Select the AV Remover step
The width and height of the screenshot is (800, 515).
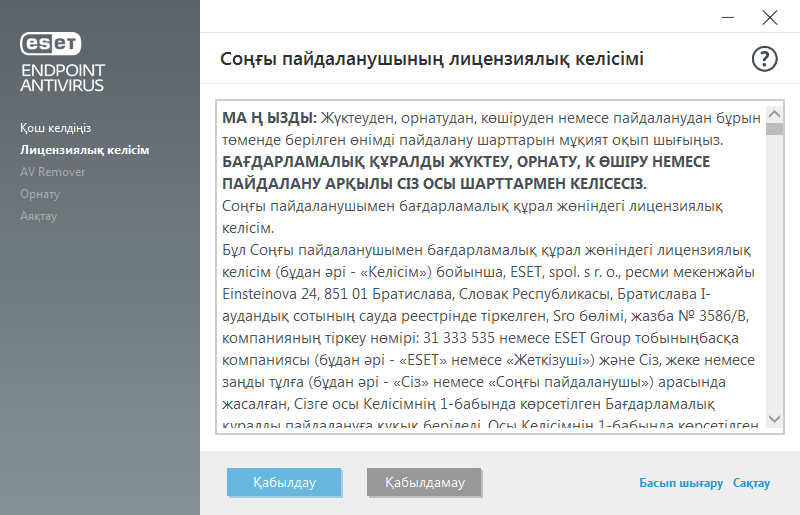pos(53,172)
